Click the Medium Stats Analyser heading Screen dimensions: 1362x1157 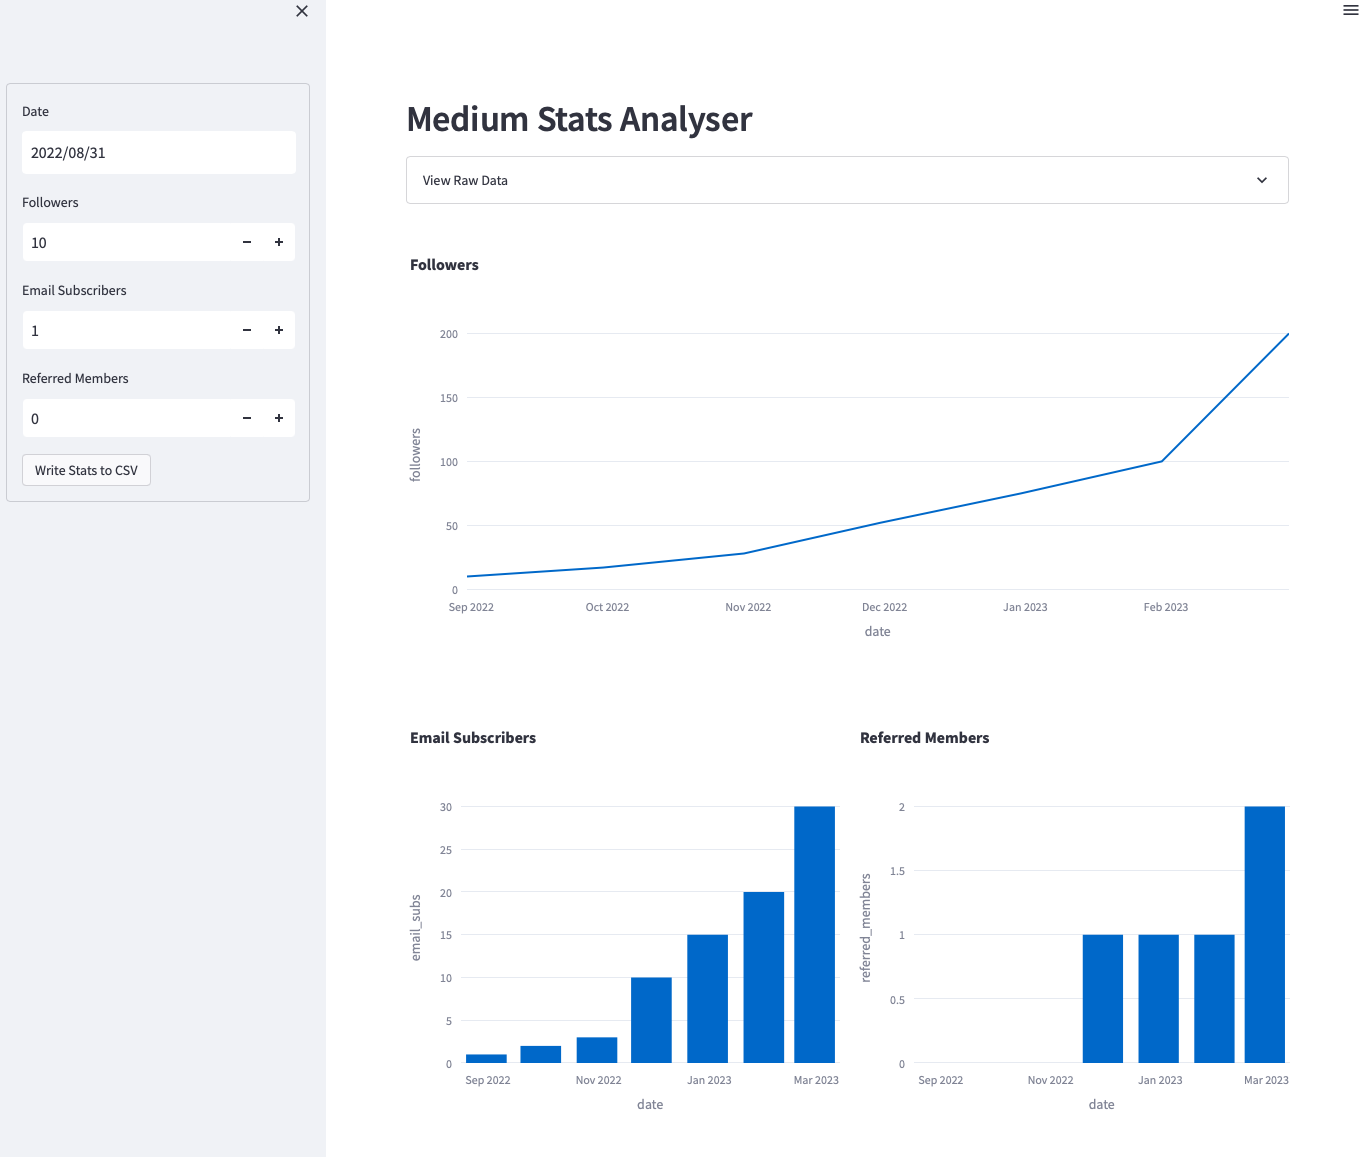point(579,119)
